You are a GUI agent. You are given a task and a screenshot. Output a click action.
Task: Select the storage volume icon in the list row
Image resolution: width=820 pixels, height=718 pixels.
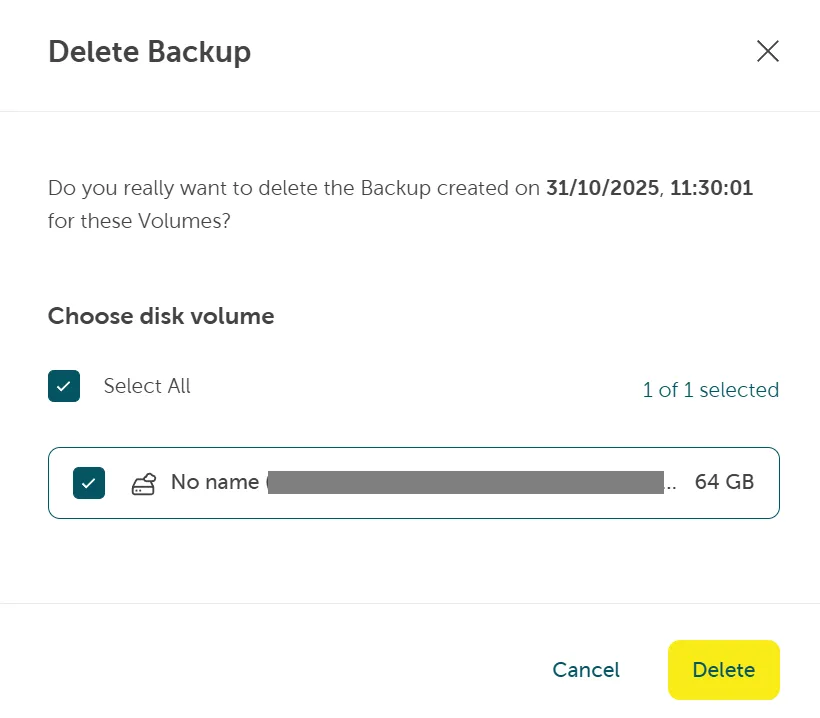[x=144, y=483]
